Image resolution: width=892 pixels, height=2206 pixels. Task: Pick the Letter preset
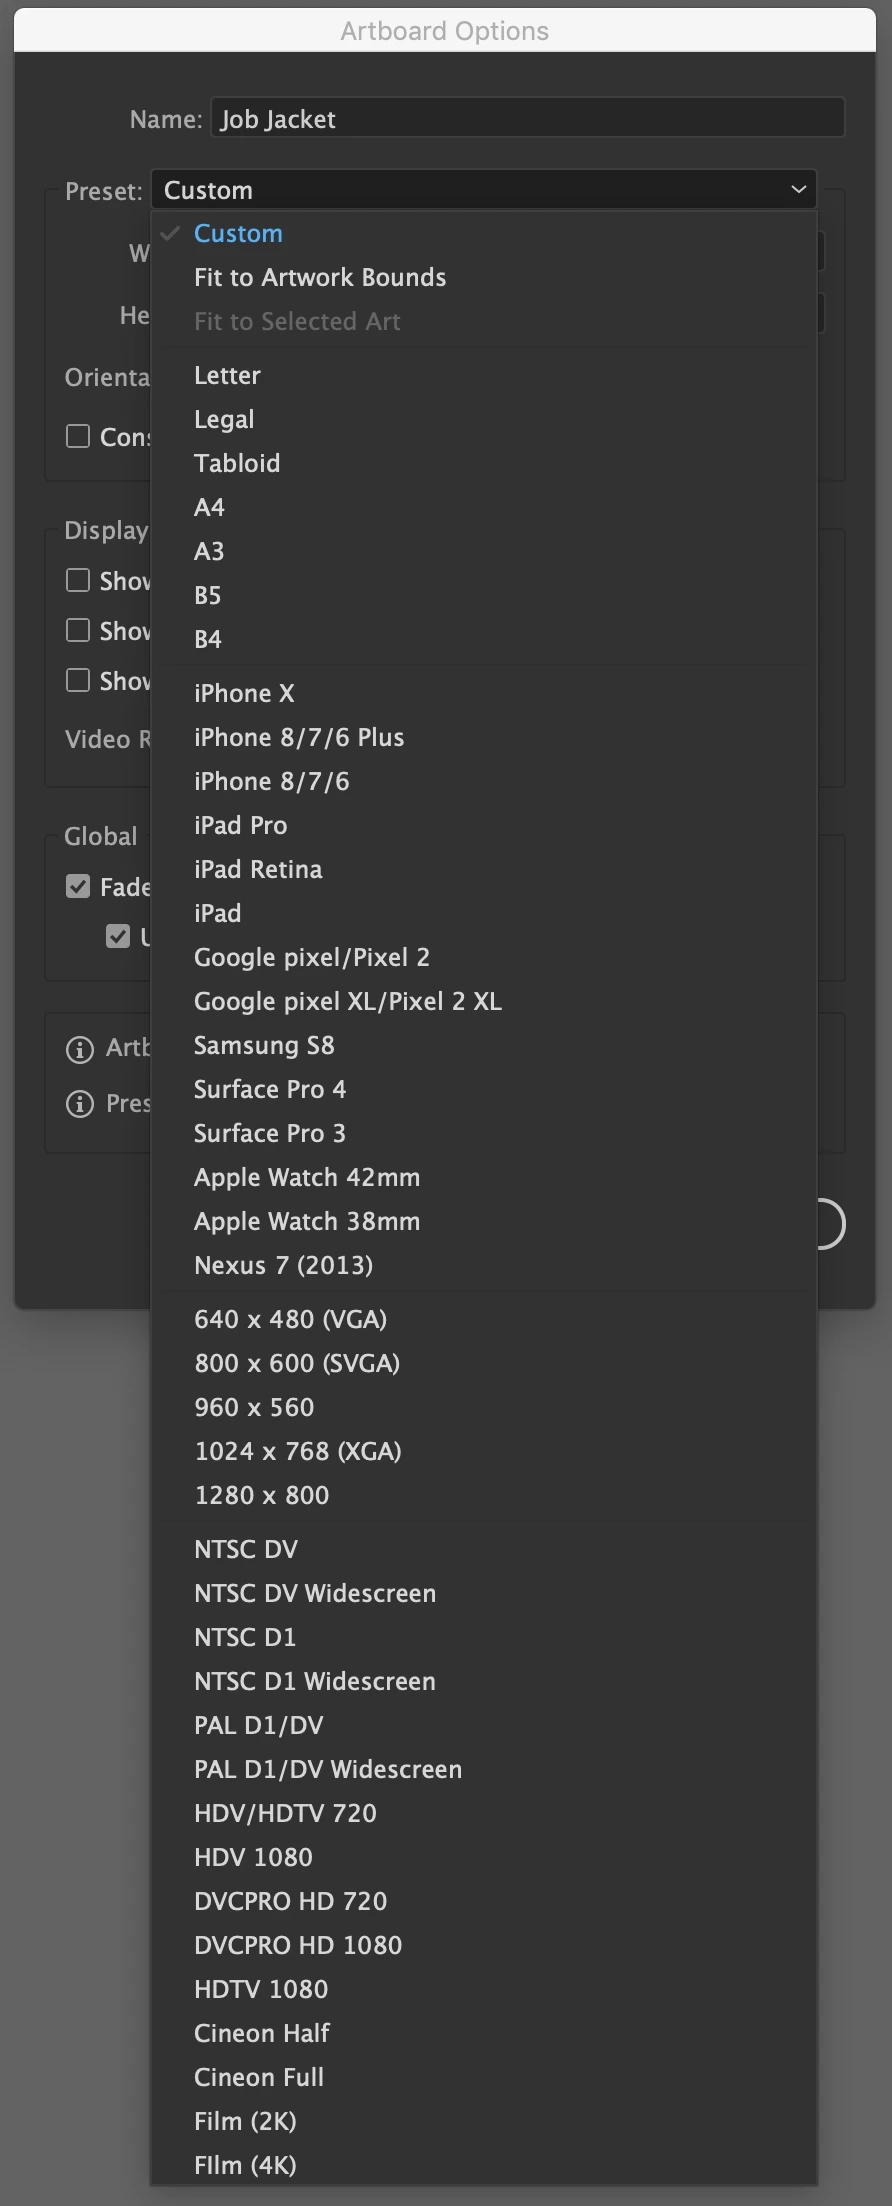pos(484,375)
